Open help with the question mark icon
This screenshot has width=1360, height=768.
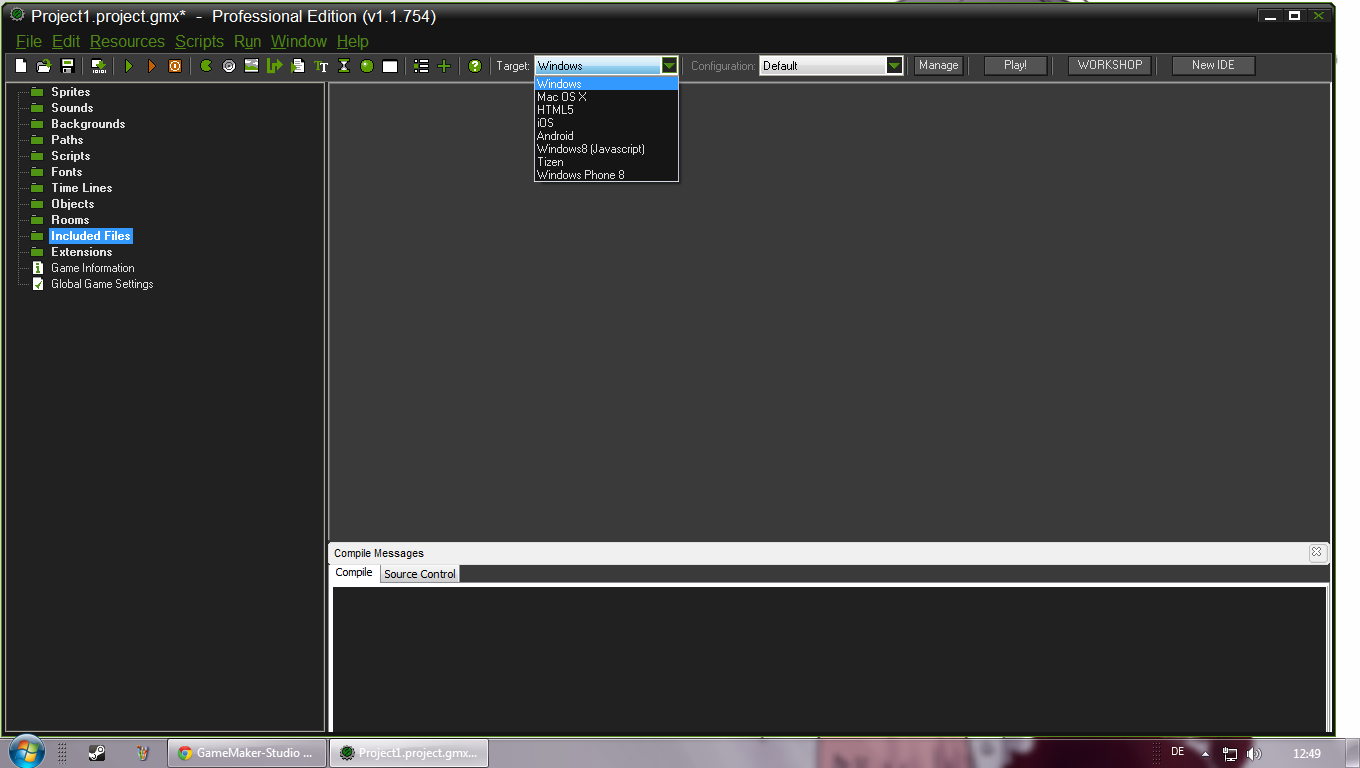[475, 66]
